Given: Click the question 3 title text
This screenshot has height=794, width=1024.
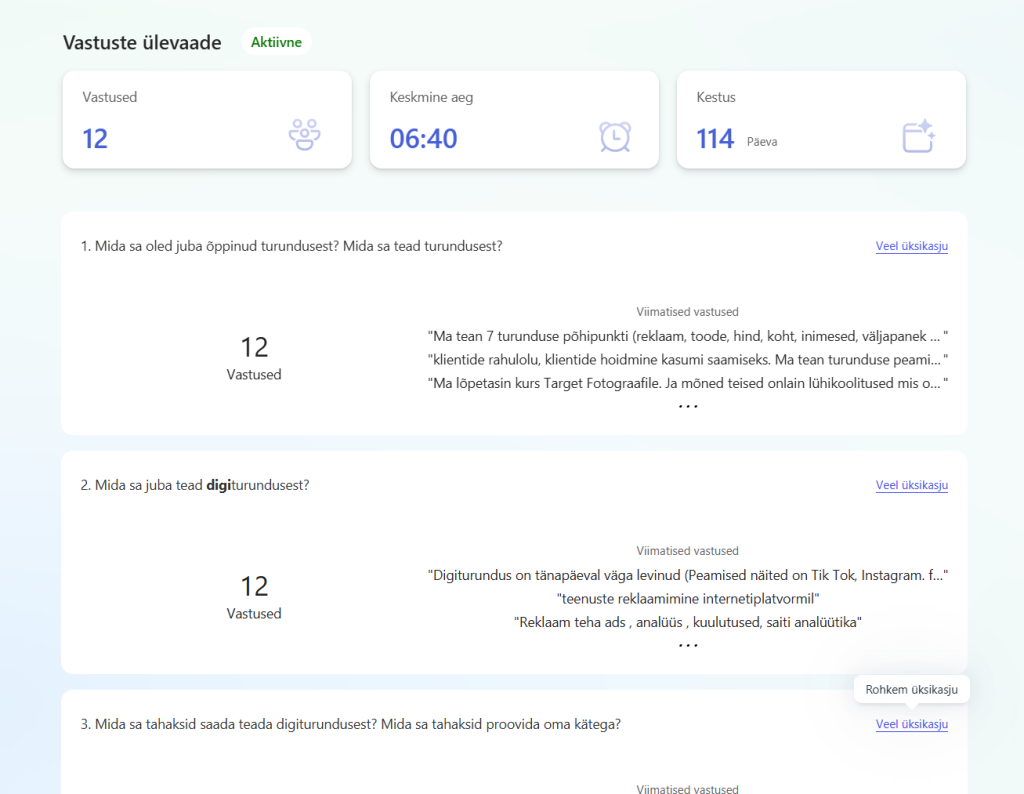Looking at the screenshot, I should (350, 724).
